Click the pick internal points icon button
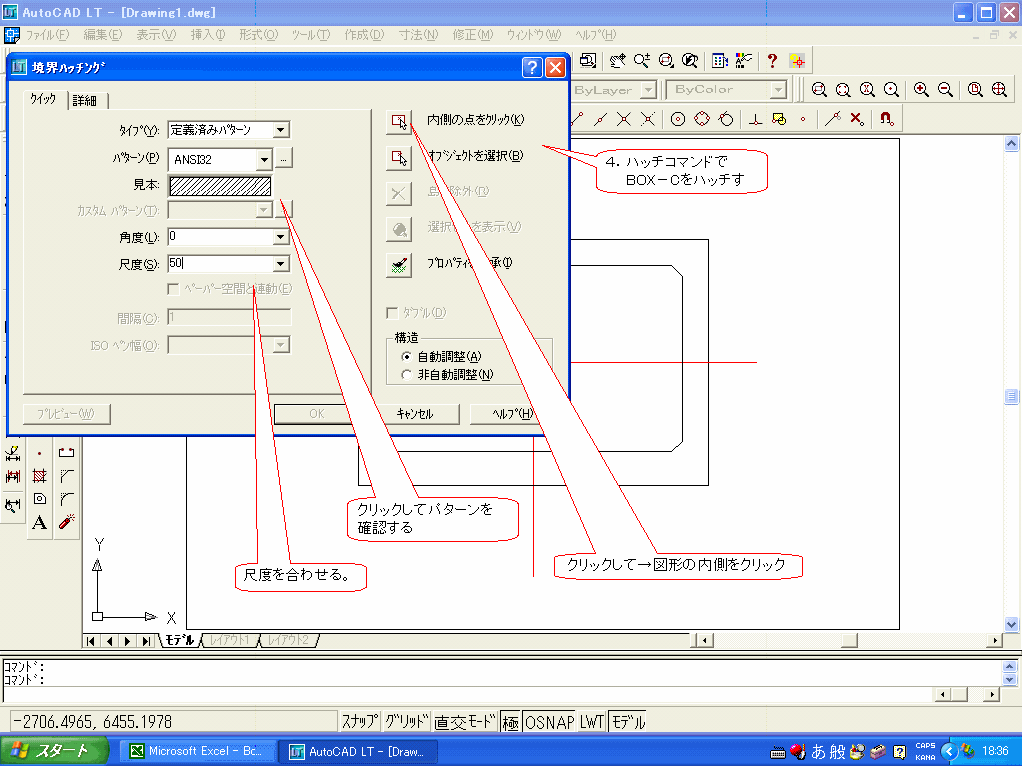Viewport: 1023px width, 767px height. pos(399,121)
